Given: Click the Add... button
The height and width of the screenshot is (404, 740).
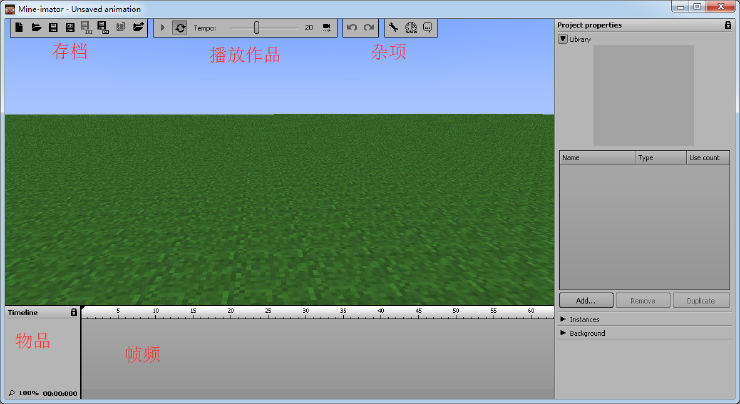Looking at the screenshot, I should [x=586, y=301].
